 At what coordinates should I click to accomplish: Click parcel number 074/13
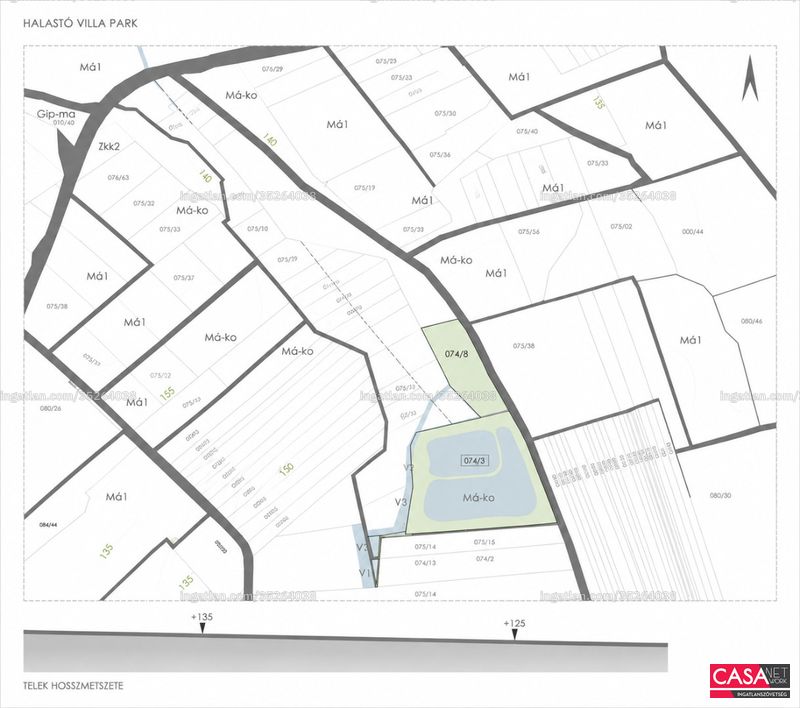[425, 563]
